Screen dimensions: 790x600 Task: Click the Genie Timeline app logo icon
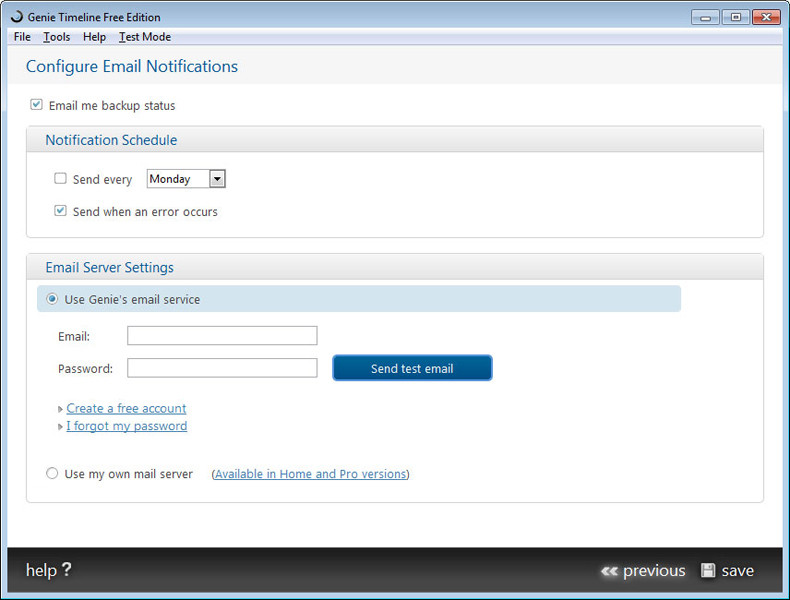(17, 17)
